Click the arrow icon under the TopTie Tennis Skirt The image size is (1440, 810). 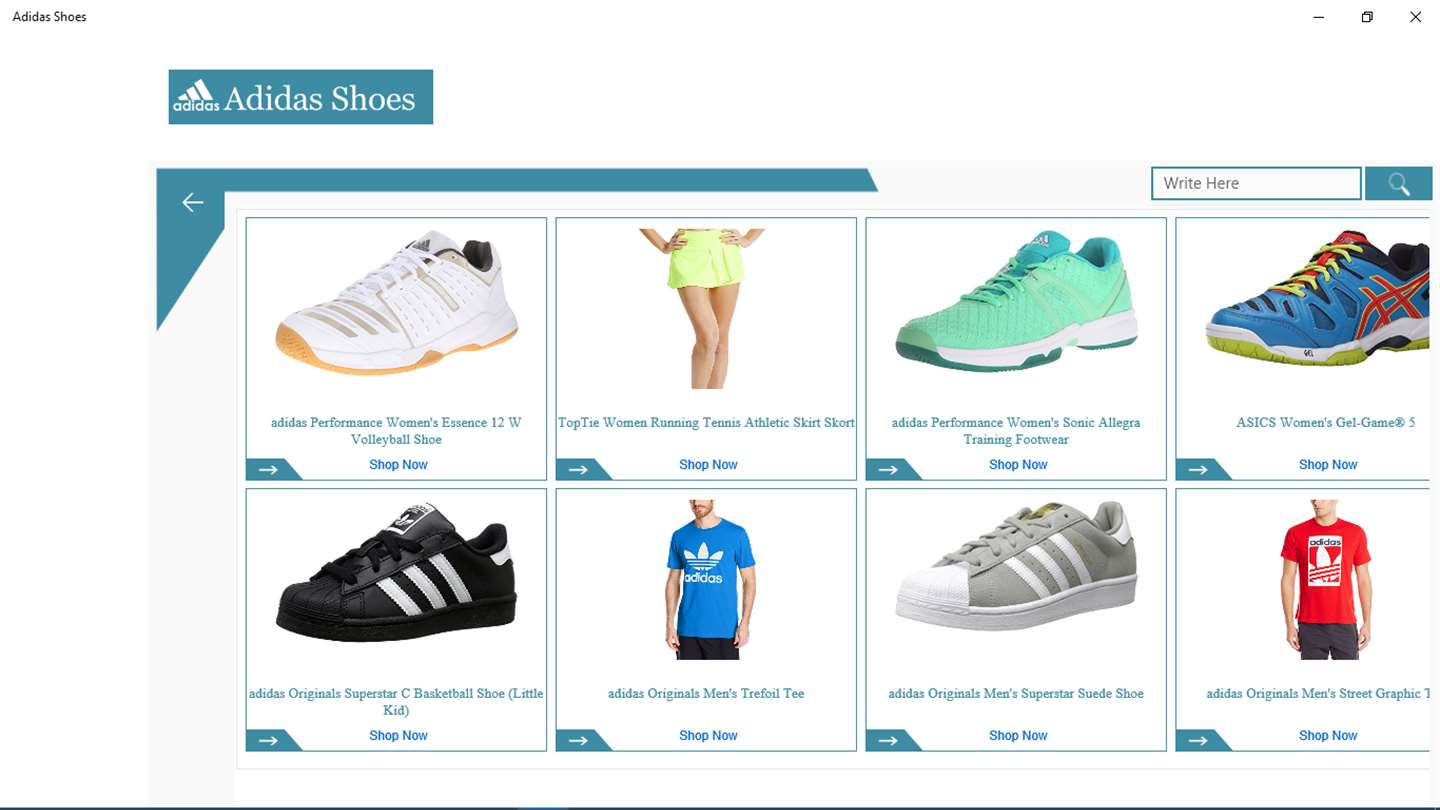pyautogui.click(x=578, y=469)
